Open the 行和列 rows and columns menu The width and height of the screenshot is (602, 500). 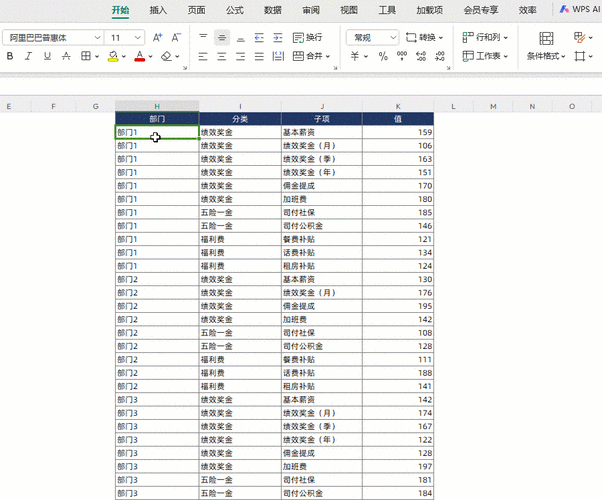point(485,37)
